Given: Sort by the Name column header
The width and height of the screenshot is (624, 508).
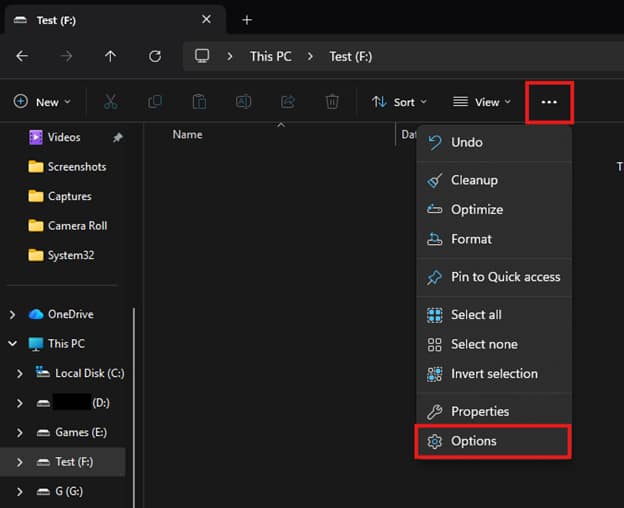Looking at the screenshot, I should [x=187, y=134].
